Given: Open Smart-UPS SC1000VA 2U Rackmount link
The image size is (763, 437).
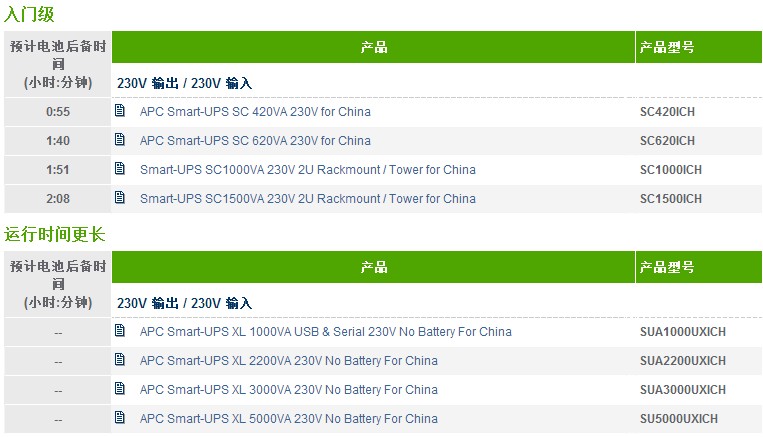Looking at the screenshot, I should point(308,170).
